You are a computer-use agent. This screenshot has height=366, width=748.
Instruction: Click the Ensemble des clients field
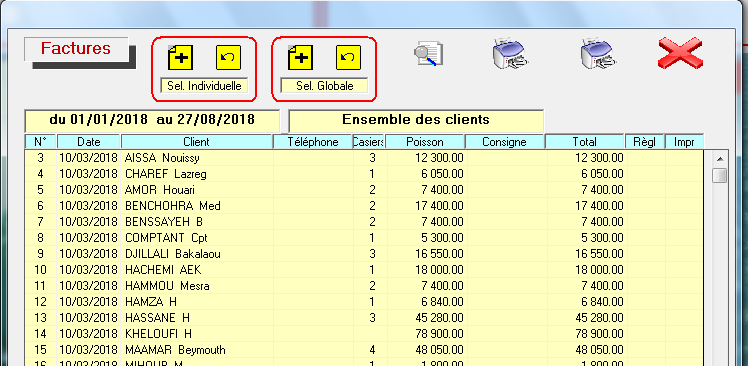pyautogui.click(x=416, y=120)
